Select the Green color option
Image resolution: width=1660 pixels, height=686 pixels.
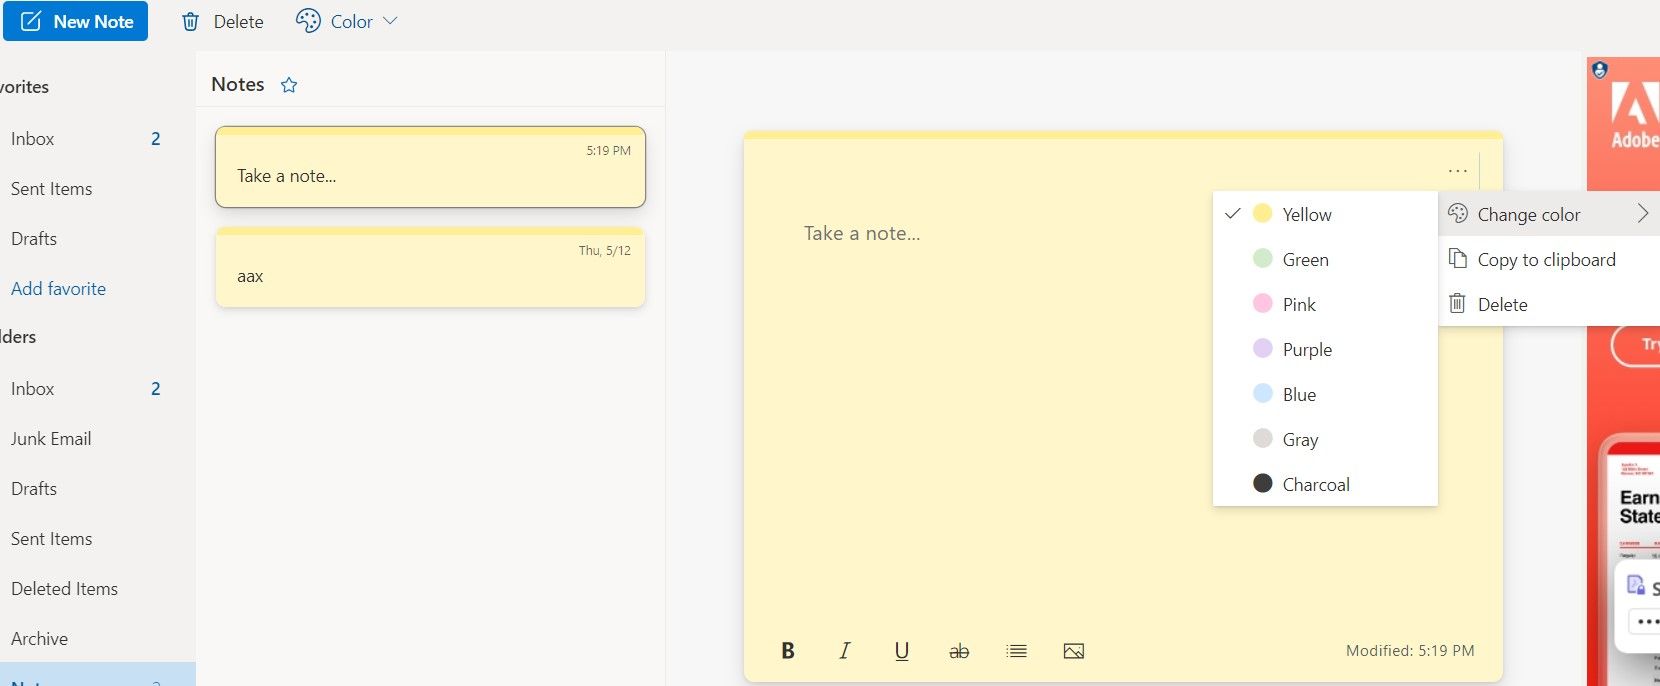coord(1325,259)
